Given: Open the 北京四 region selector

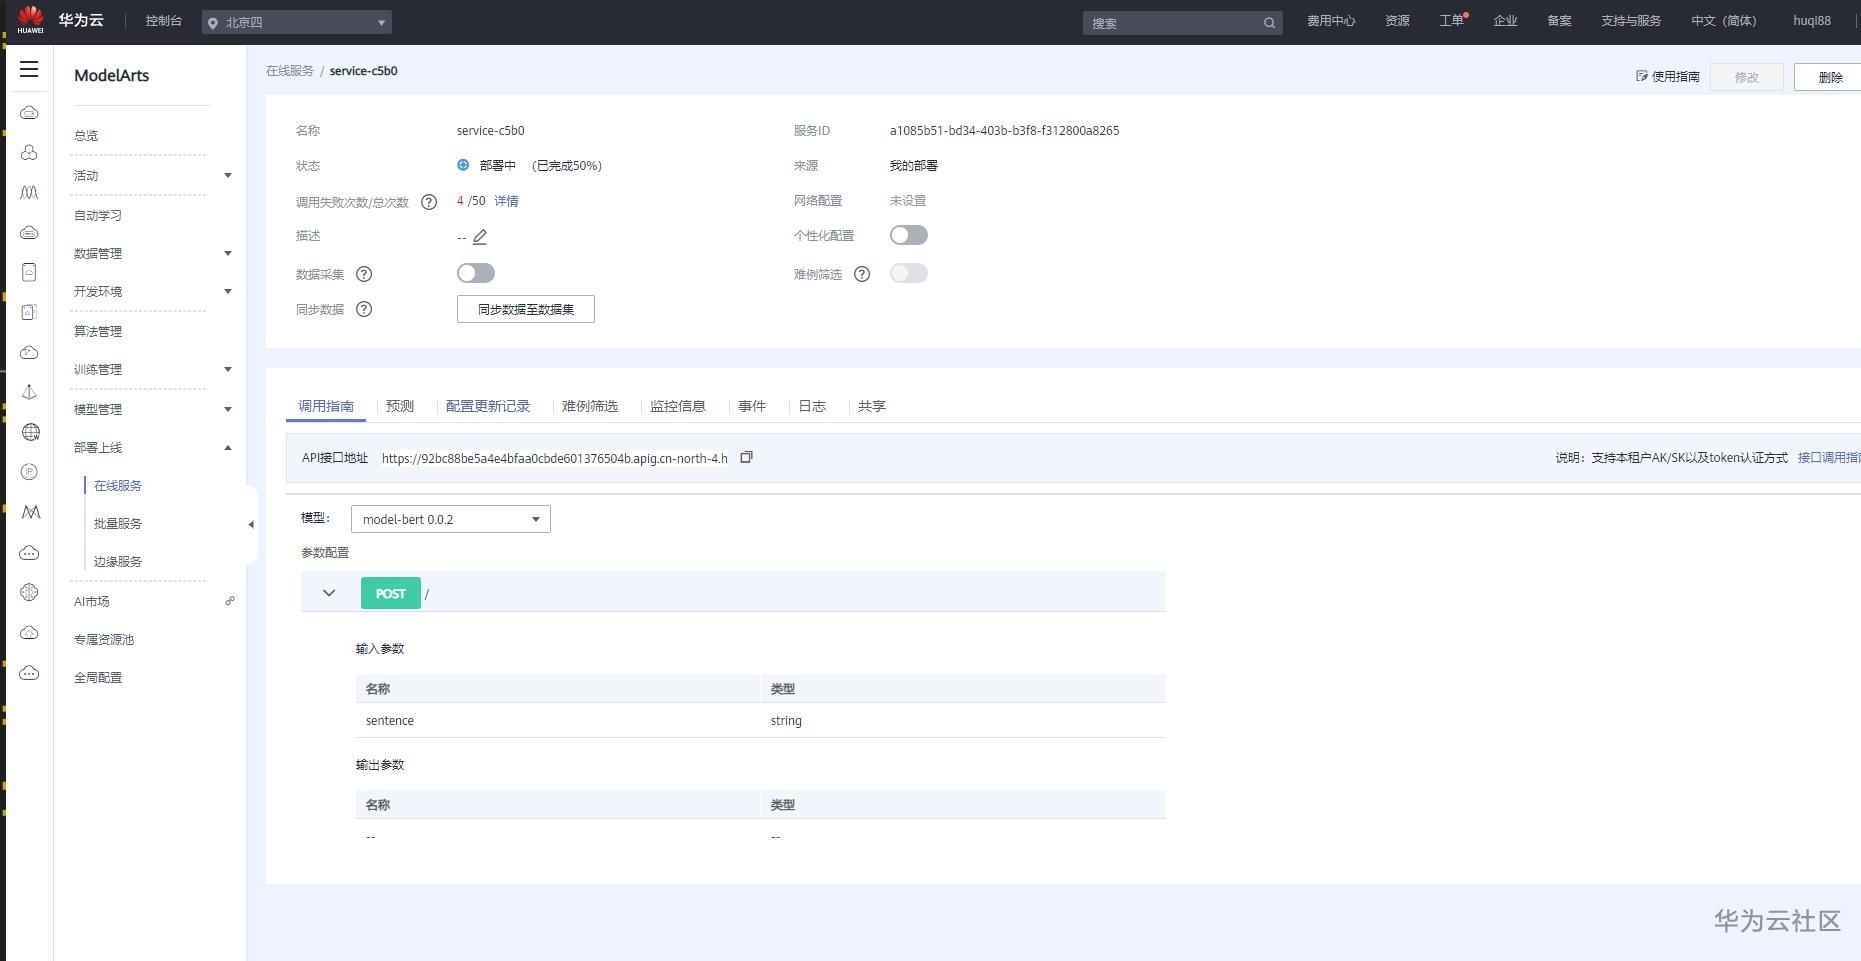Looking at the screenshot, I should [x=297, y=22].
